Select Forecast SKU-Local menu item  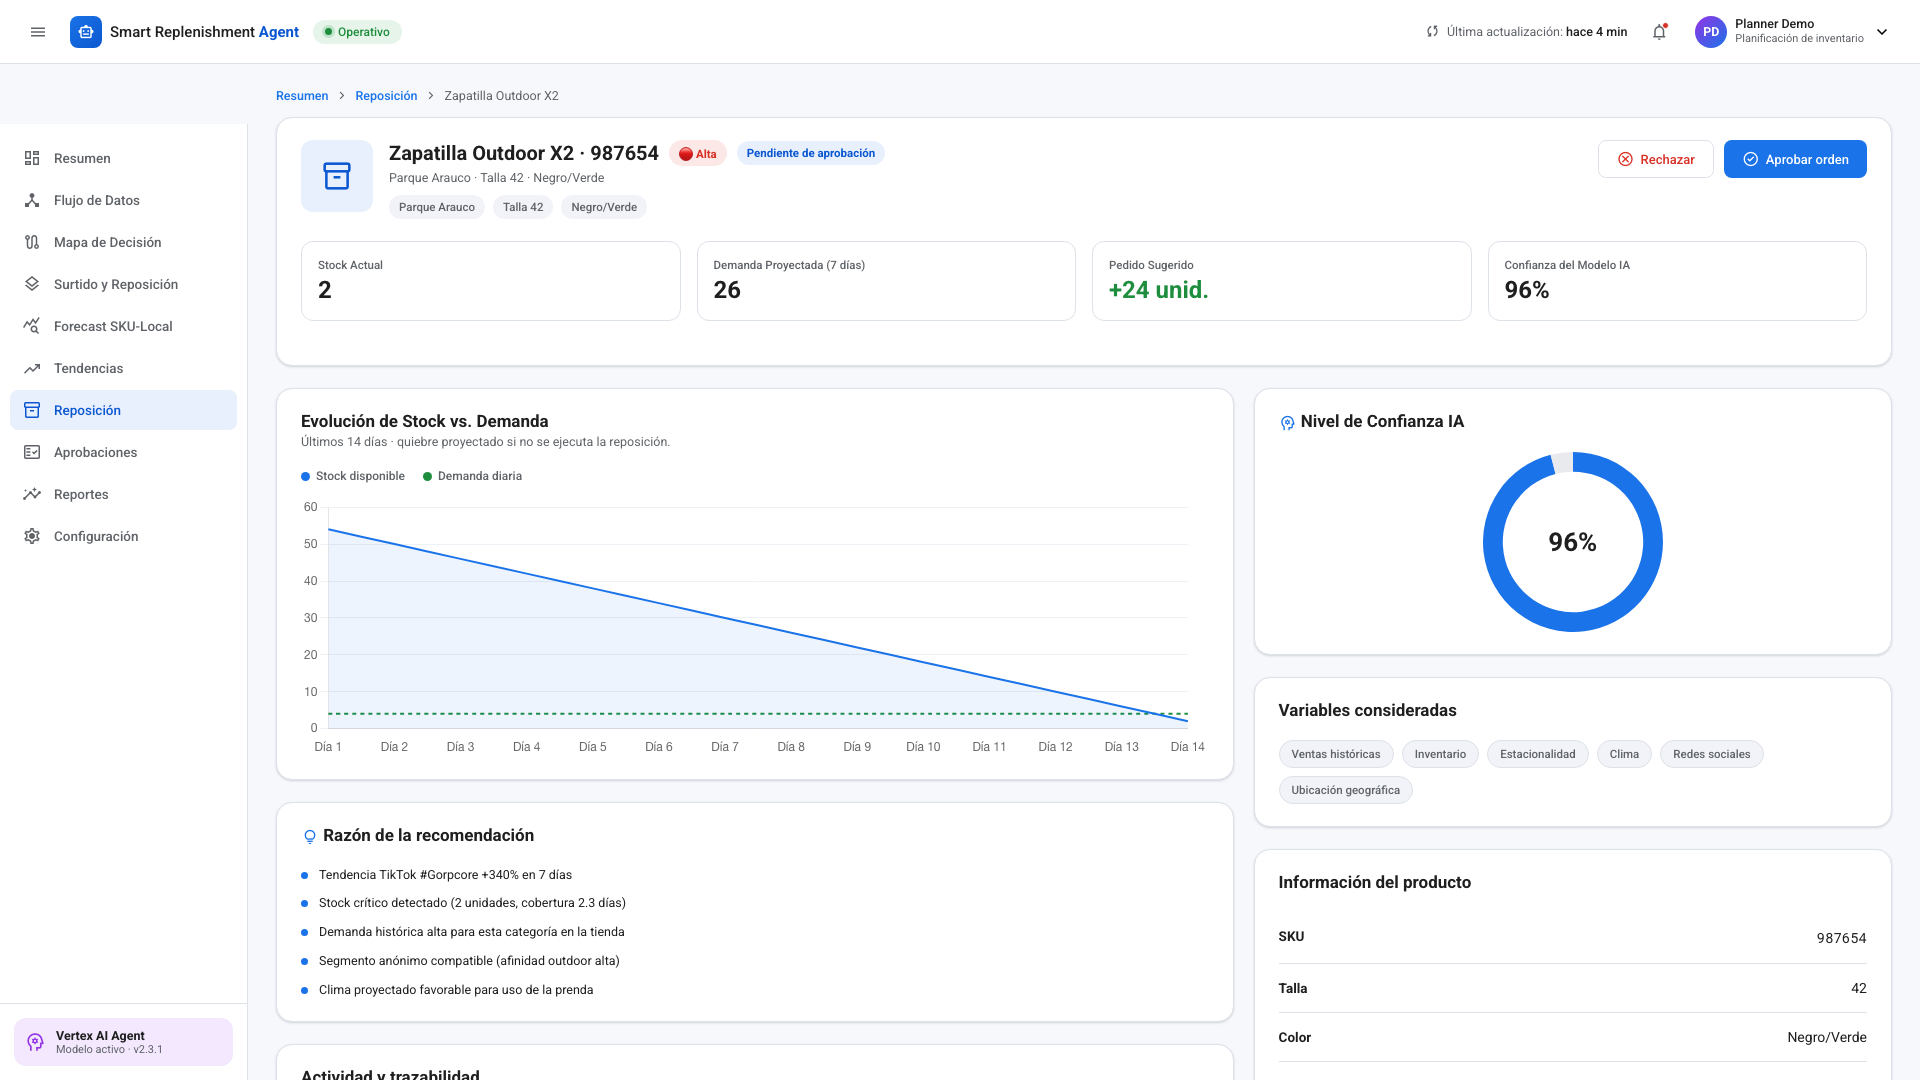pos(123,326)
